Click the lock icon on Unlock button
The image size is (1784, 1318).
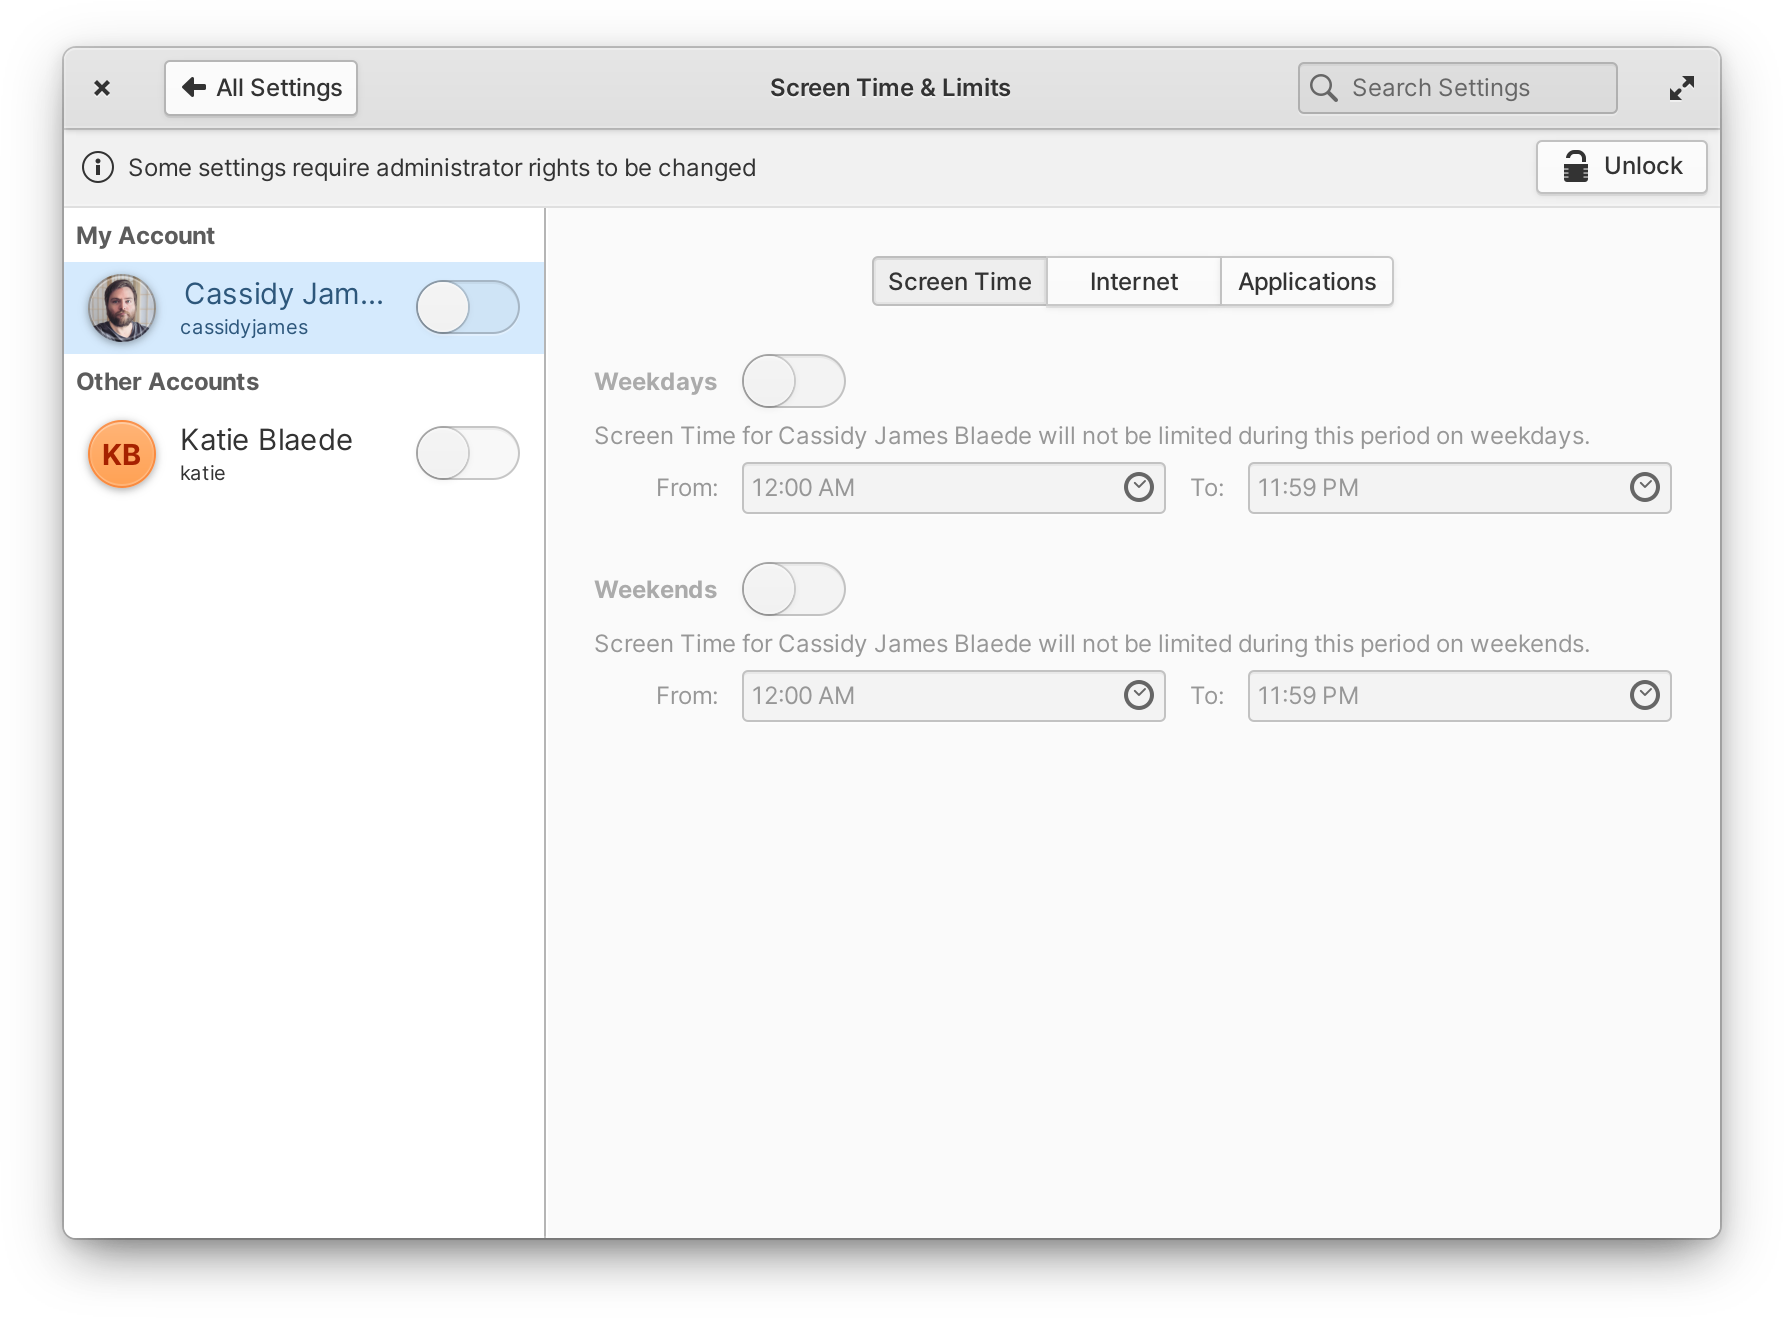[x=1576, y=166]
